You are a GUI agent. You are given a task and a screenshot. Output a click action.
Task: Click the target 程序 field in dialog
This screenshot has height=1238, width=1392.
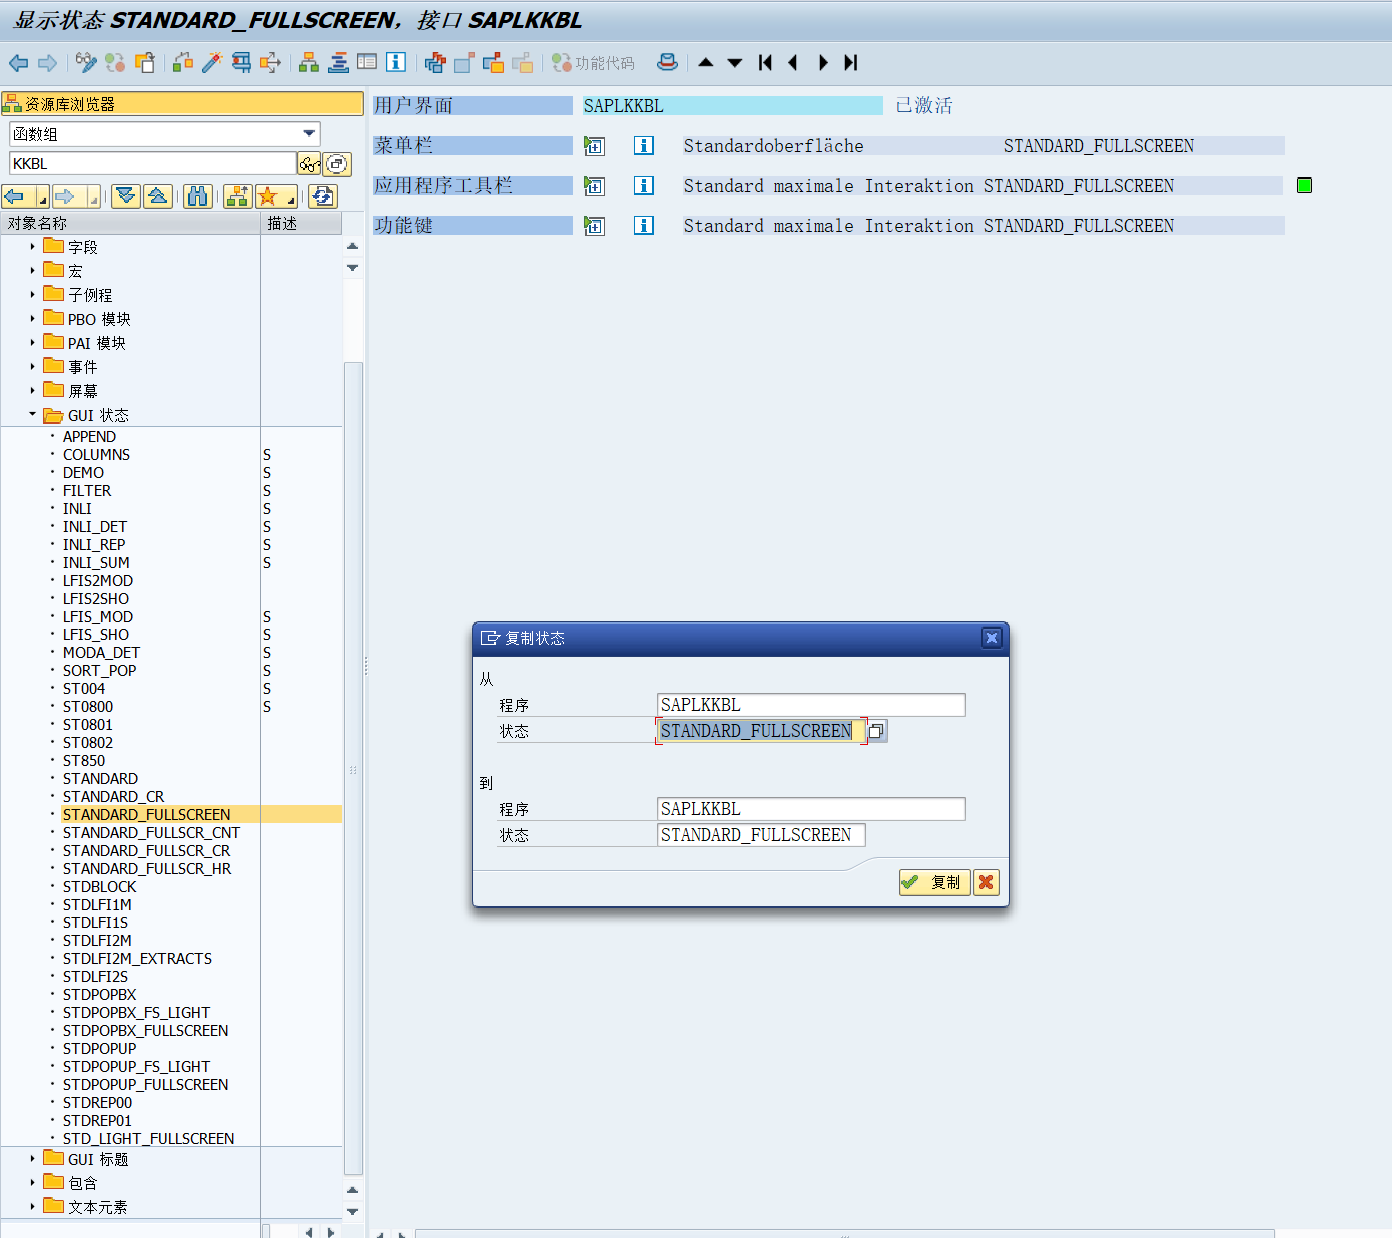coord(811,809)
